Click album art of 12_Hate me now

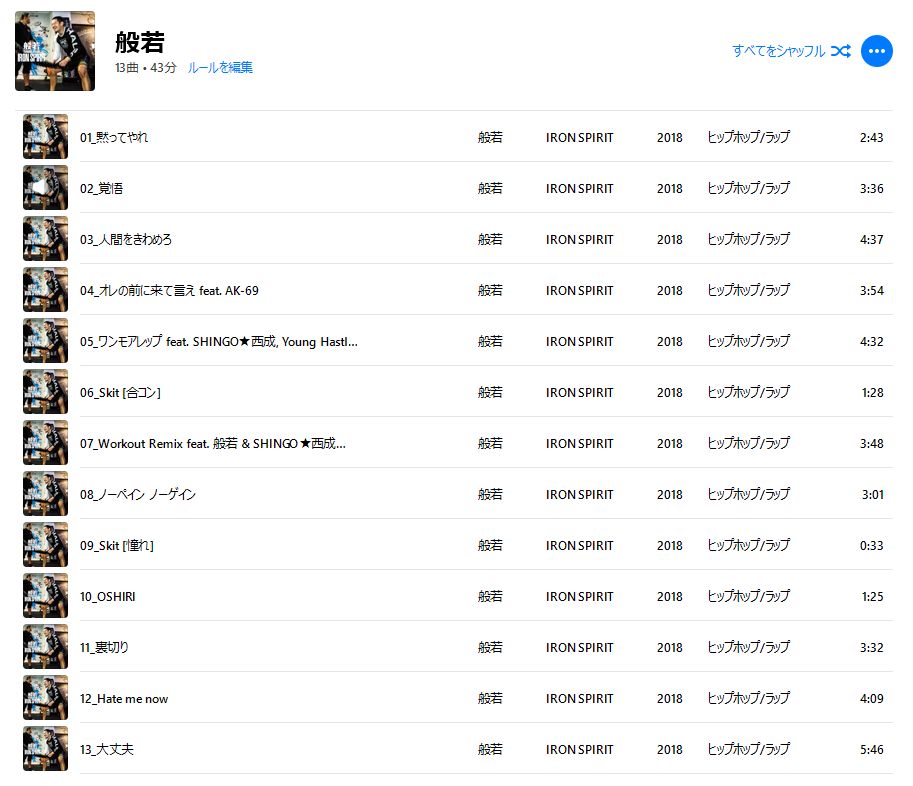pos(45,698)
